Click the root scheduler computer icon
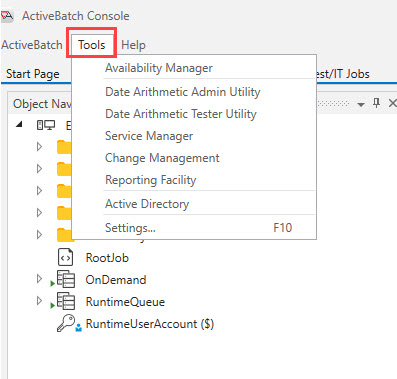The image size is (397, 379). point(46,125)
